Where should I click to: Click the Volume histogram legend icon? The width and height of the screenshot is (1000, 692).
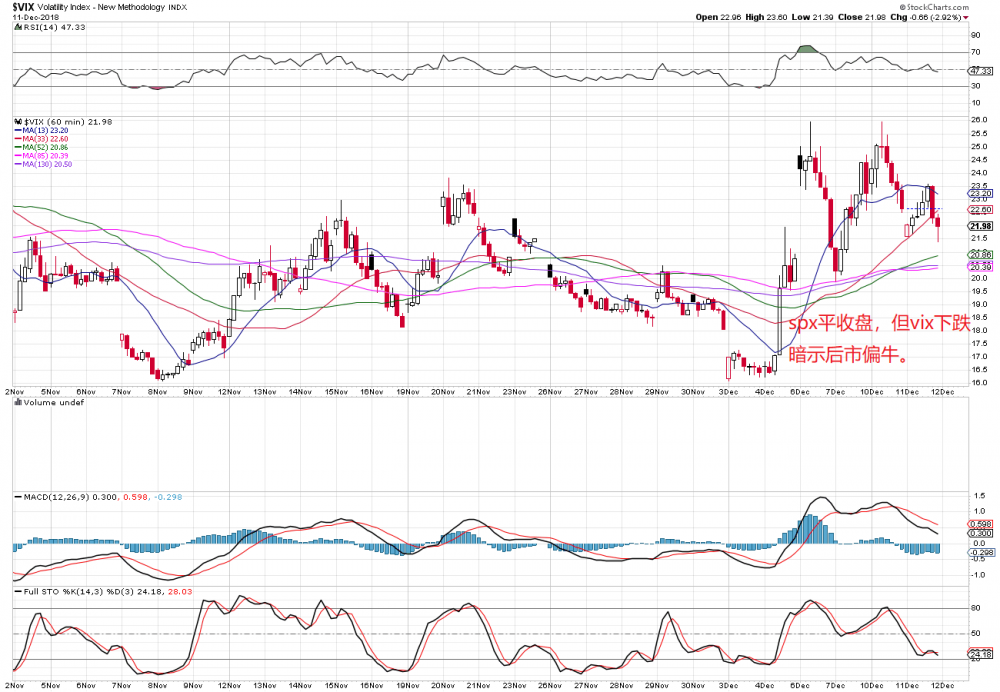[15, 402]
